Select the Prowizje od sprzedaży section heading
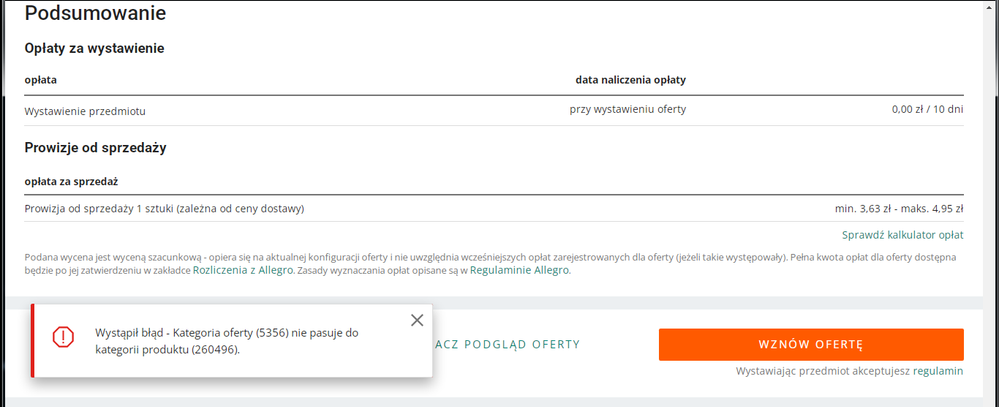 96,148
